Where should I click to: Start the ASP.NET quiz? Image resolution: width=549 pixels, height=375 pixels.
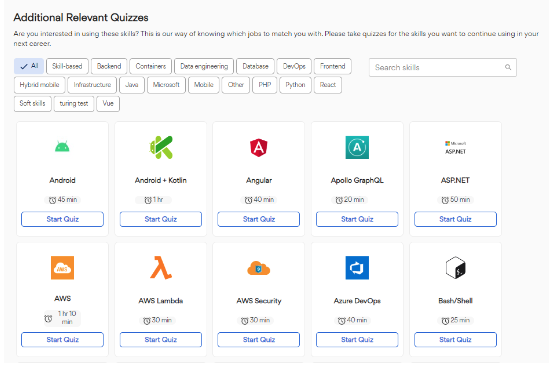tap(455, 219)
